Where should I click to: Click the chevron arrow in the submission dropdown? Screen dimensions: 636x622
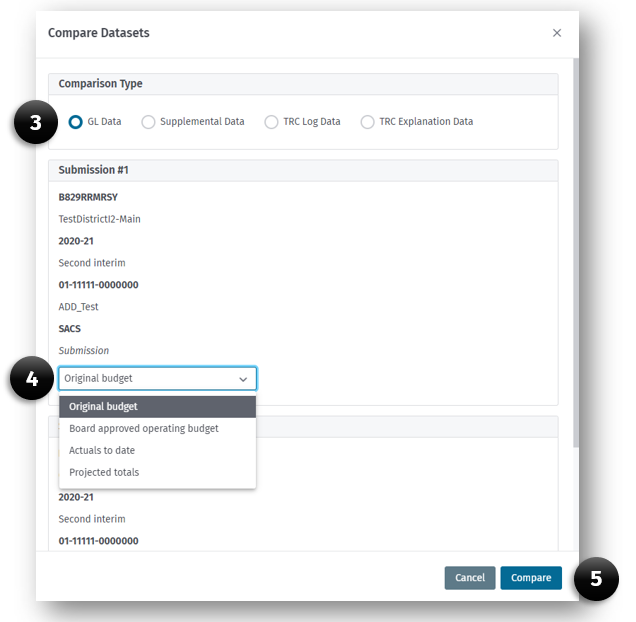pyautogui.click(x=243, y=379)
